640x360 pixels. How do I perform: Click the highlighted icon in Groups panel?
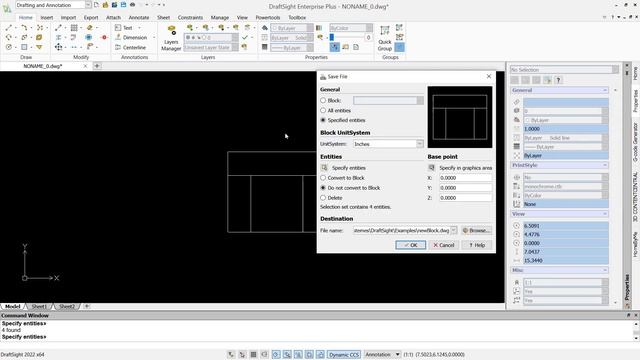pos(400,47)
